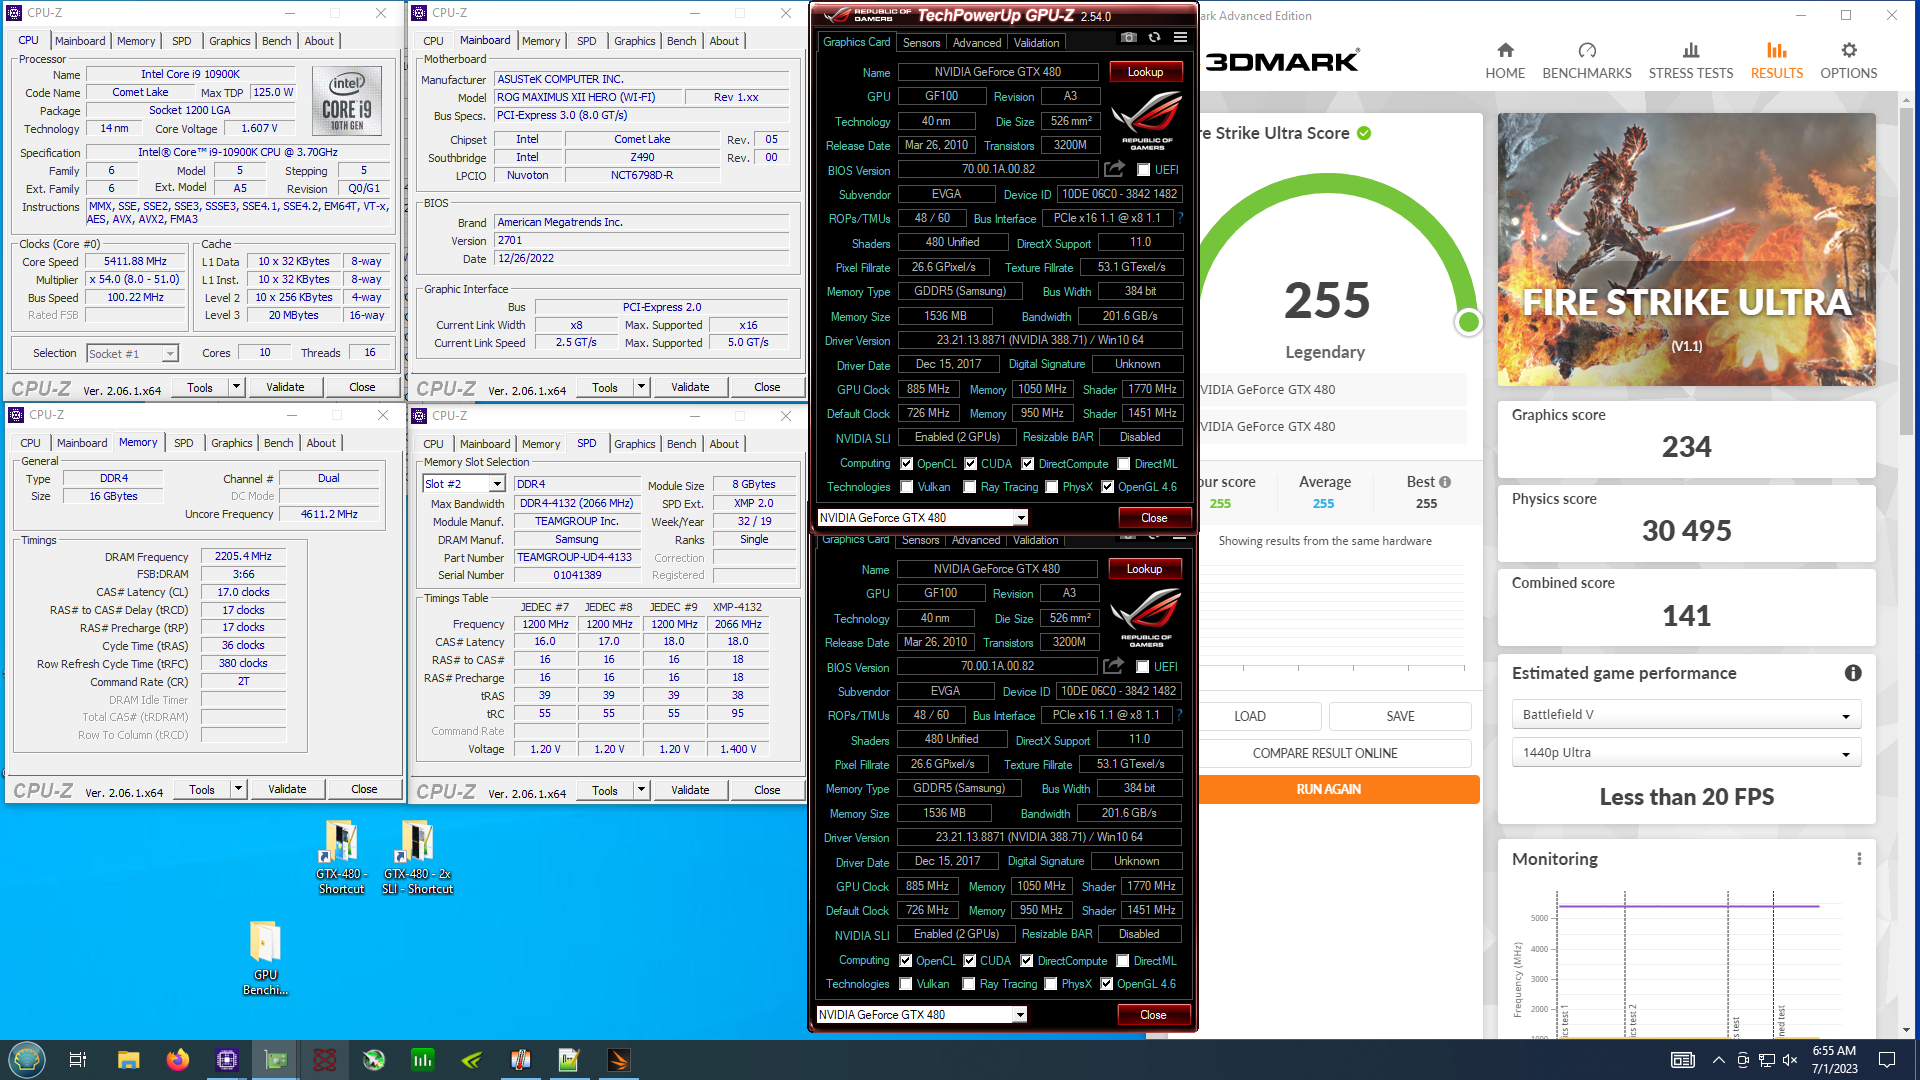This screenshot has width=1920, height=1080.
Task: Toggle PhysX checkbox in lower GPU-Z
Action: [x=1051, y=984]
